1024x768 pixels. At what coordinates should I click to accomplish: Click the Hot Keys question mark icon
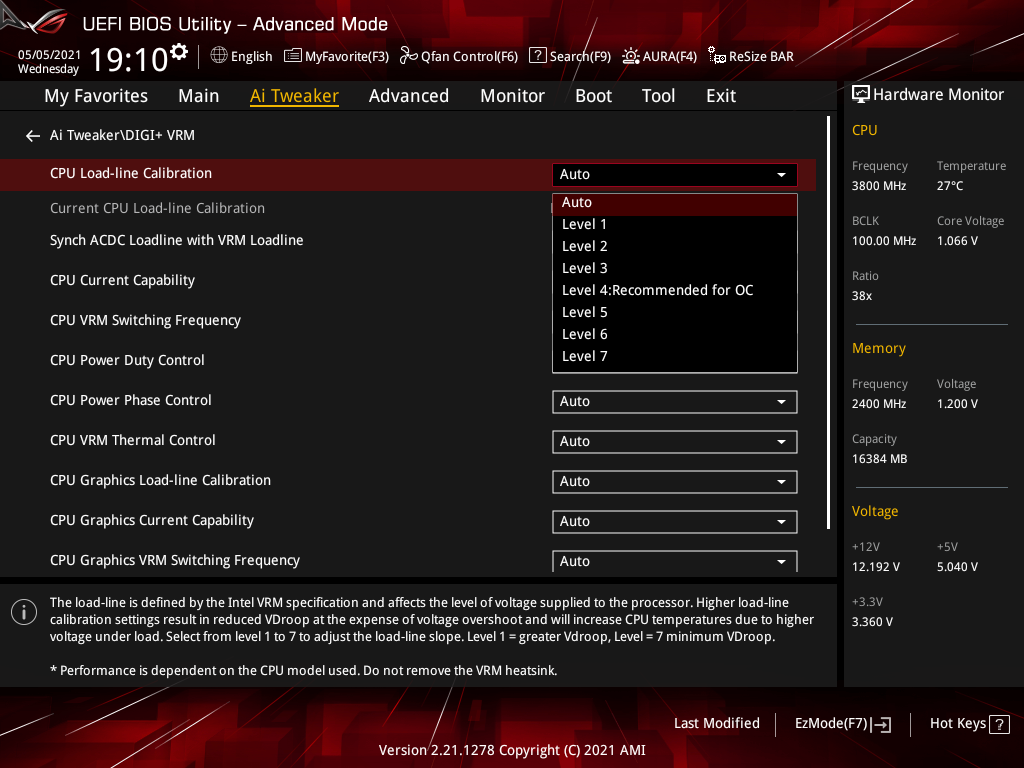999,724
